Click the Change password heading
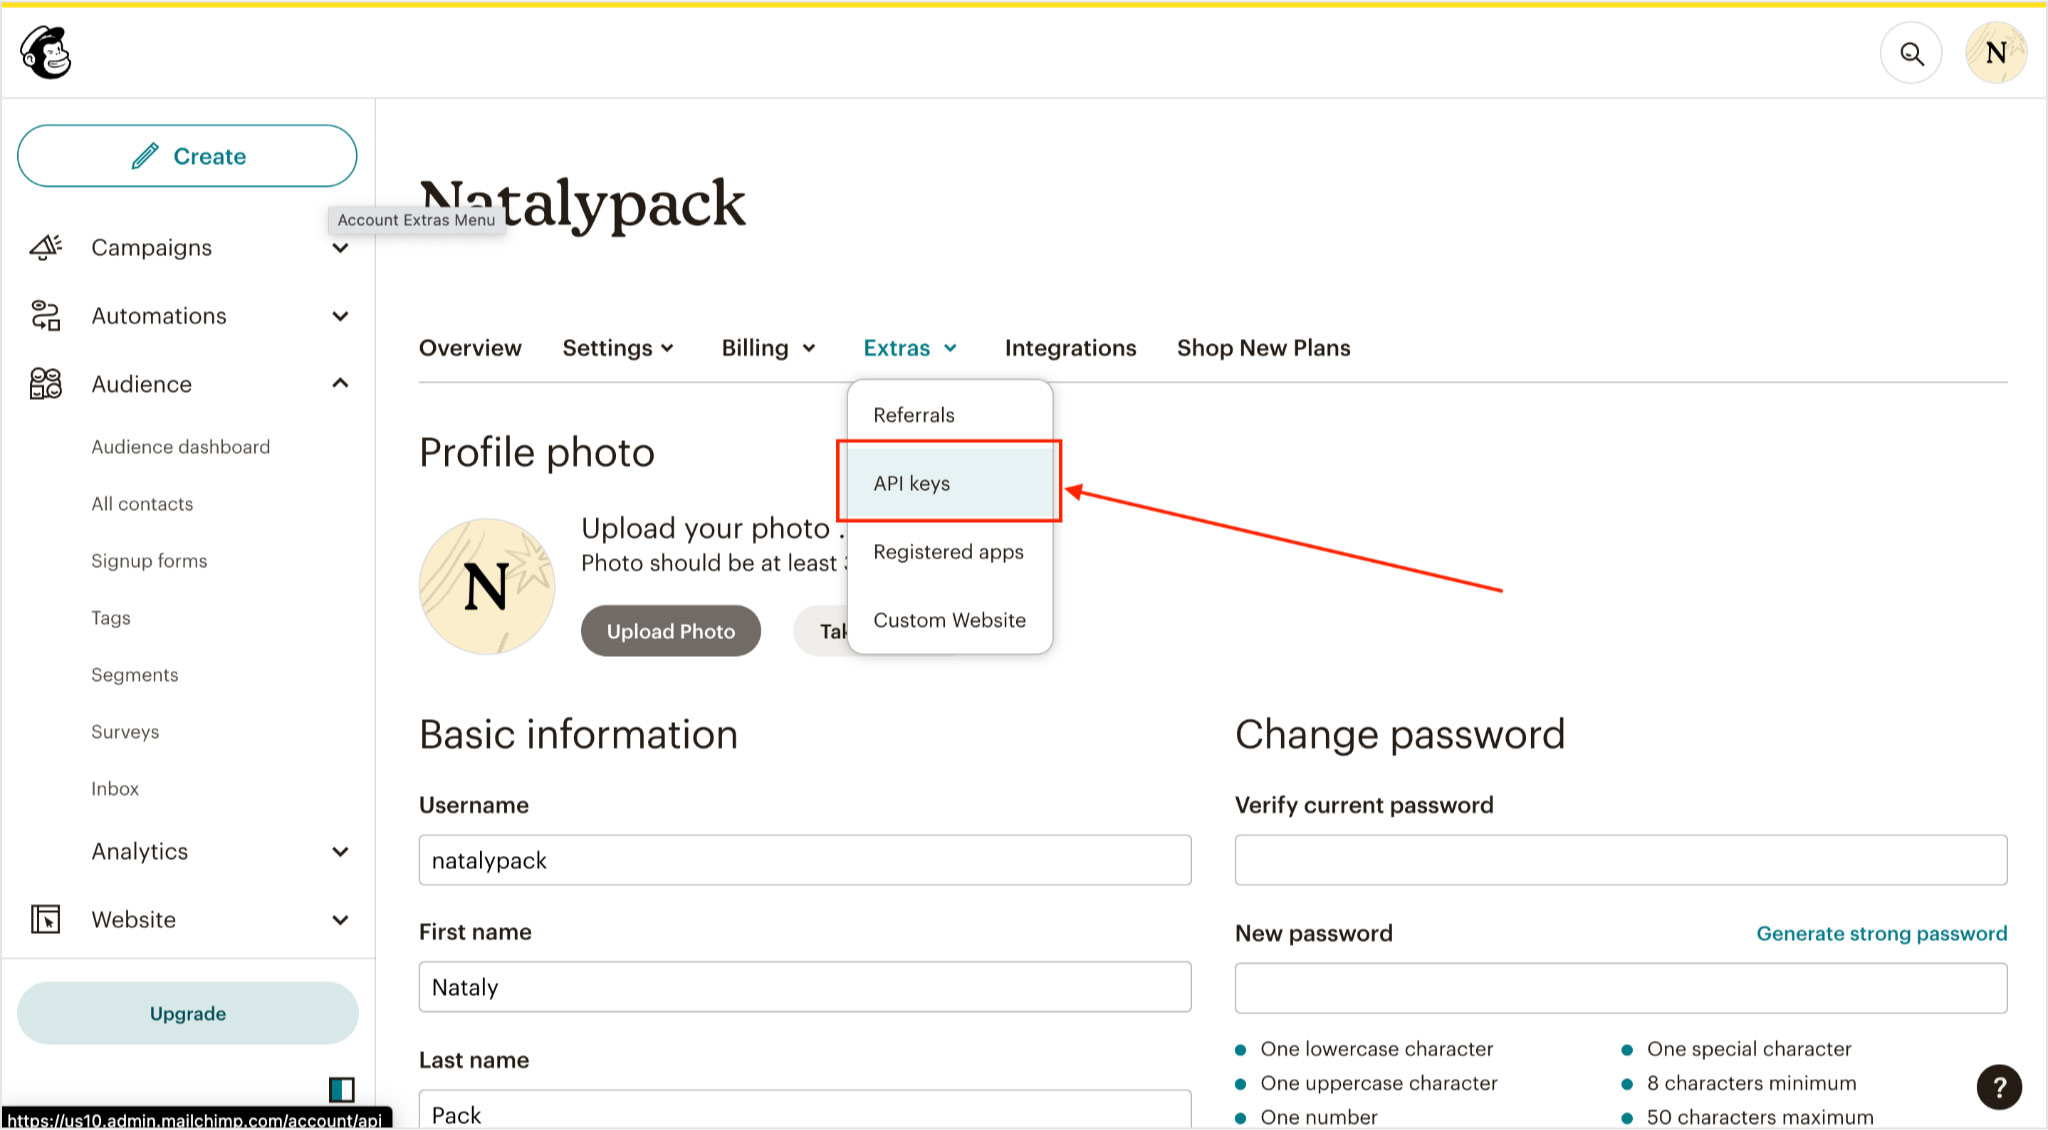Image resolution: width=2048 pixels, height=1130 pixels. pos(1400,735)
